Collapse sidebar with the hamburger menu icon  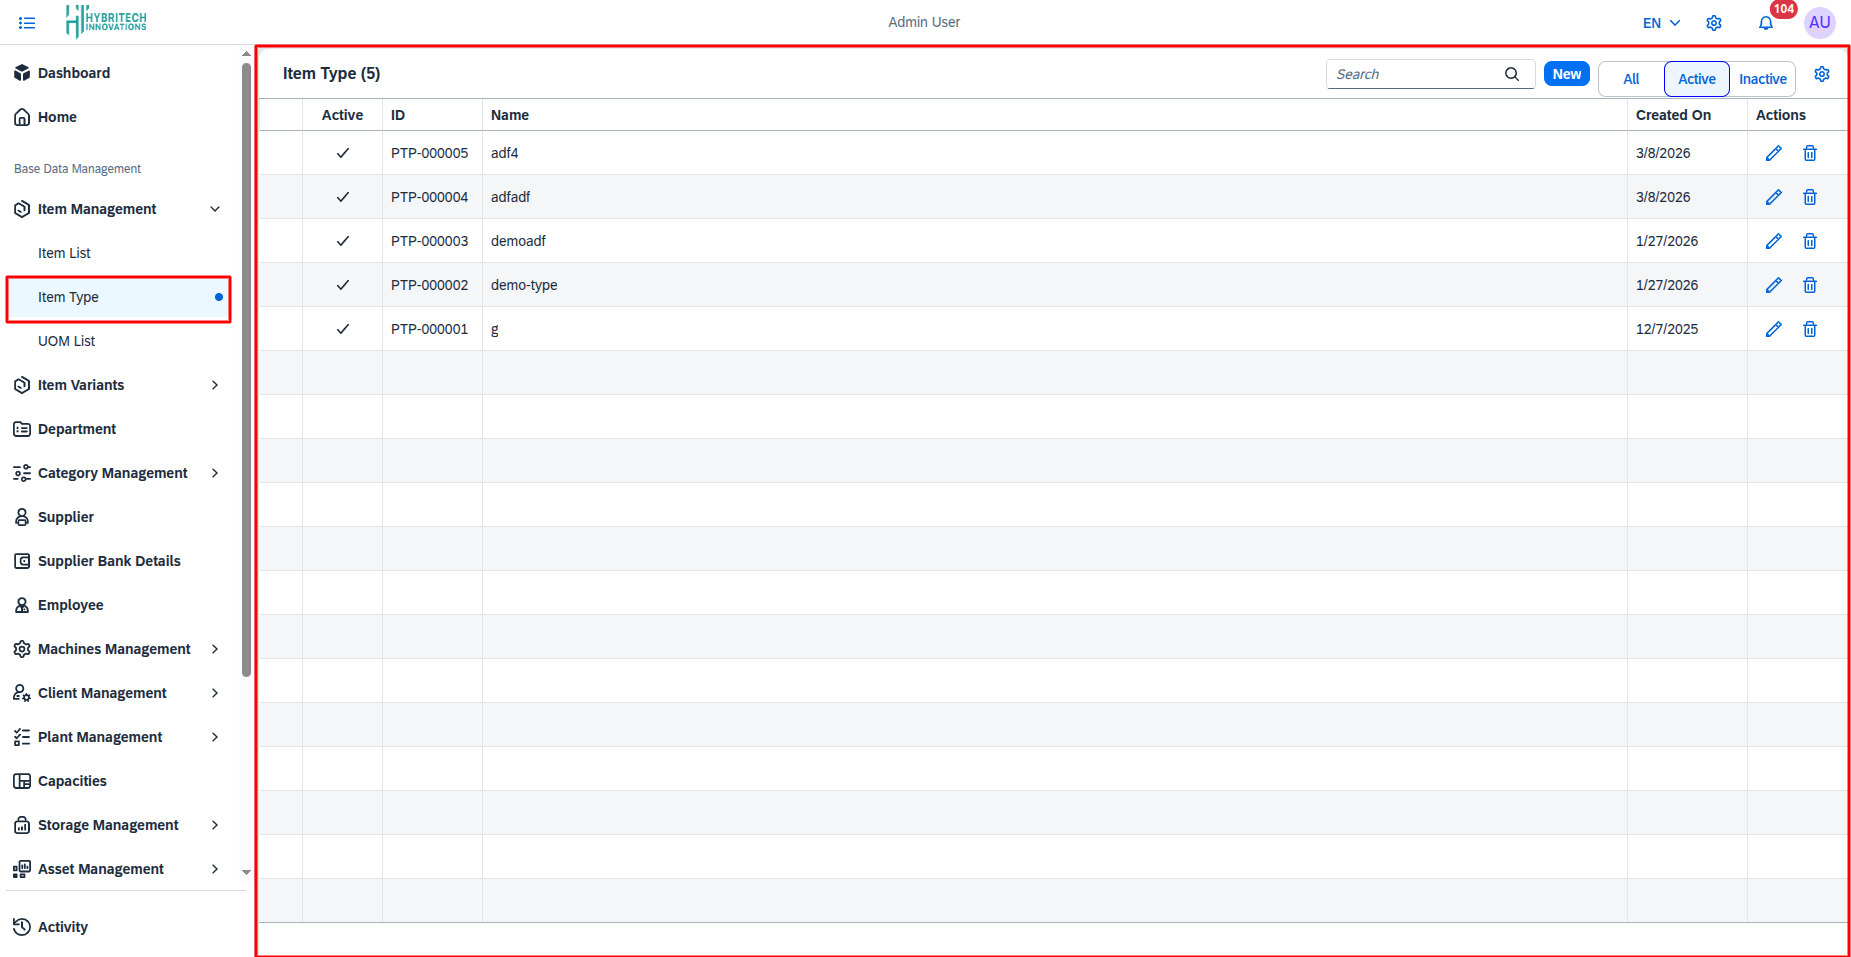(27, 22)
